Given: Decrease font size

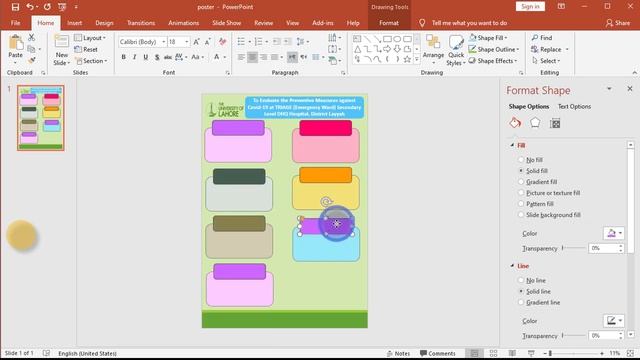Looking at the screenshot, I should point(208,42).
